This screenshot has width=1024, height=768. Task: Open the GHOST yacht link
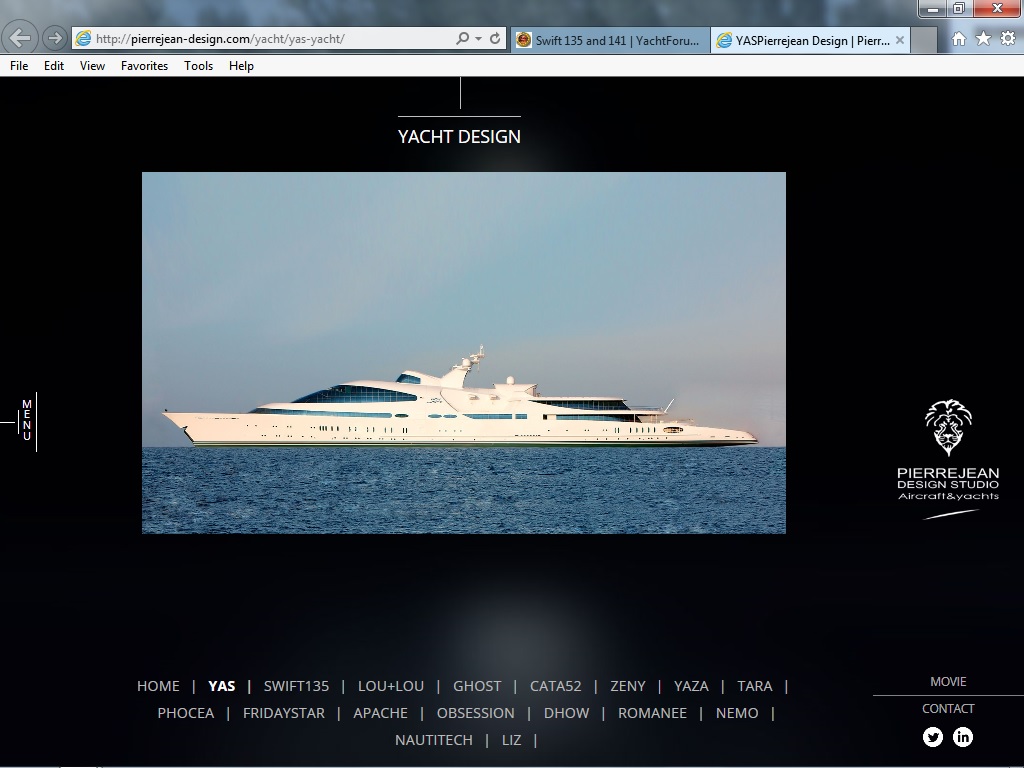(x=477, y=686)
